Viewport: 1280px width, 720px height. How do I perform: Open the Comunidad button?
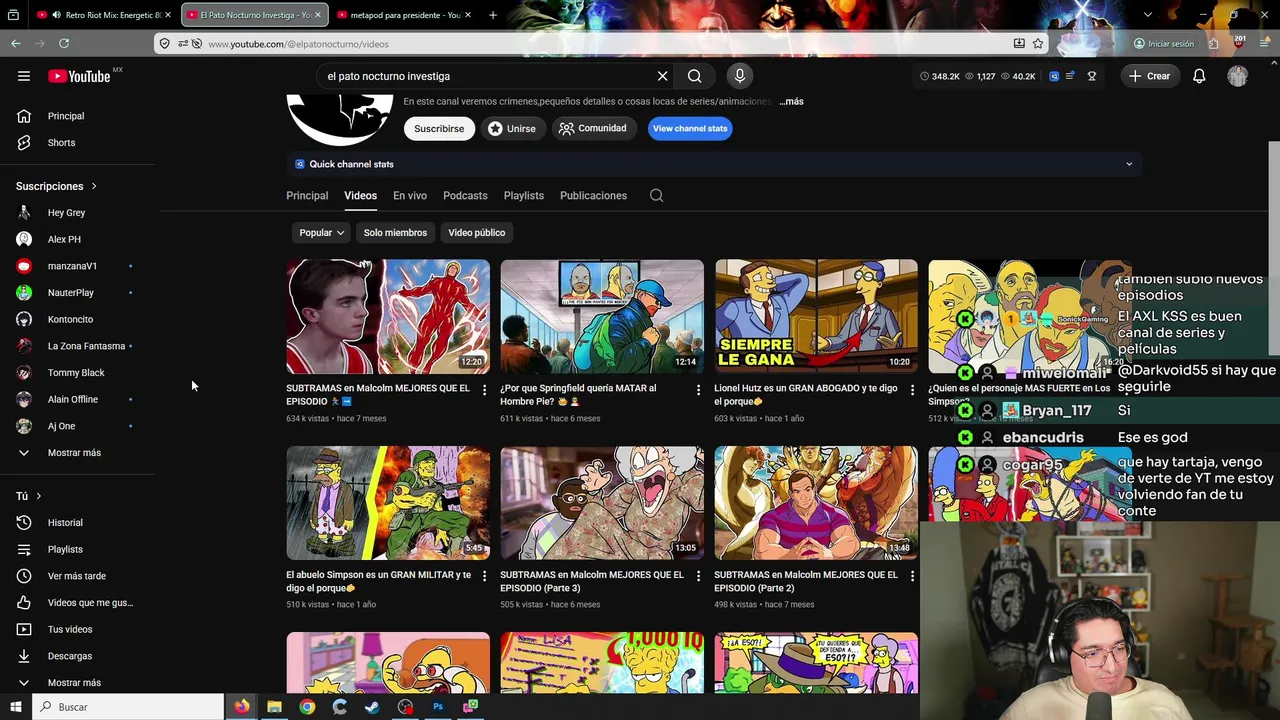594,128
